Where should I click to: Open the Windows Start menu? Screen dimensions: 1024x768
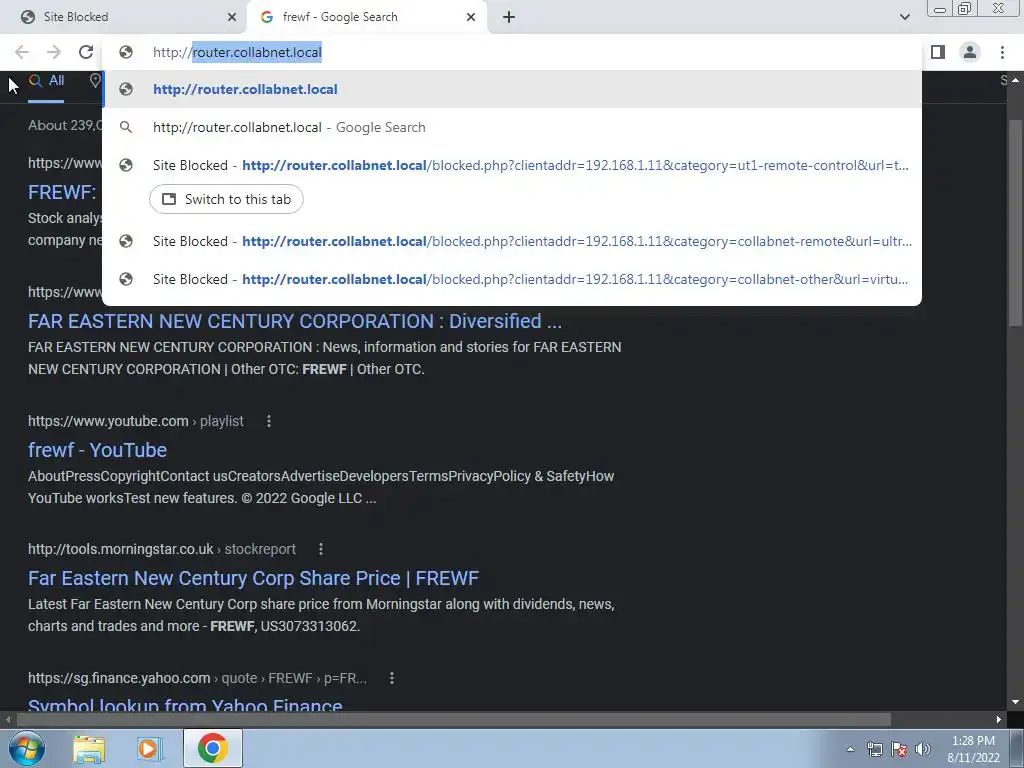pos(27,748)
